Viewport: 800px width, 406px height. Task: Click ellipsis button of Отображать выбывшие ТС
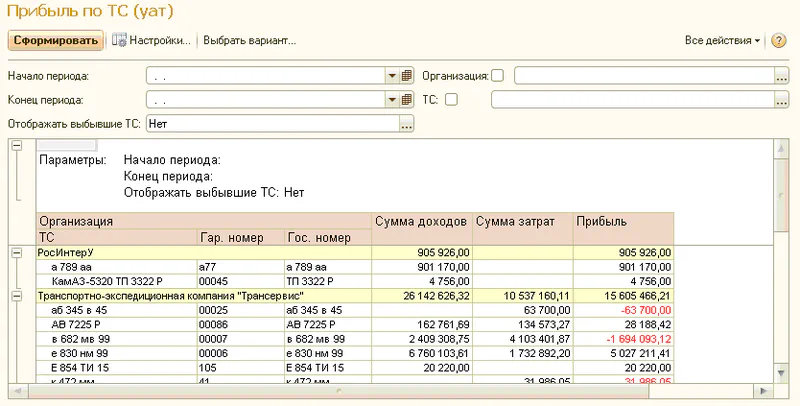pyautogui.click(x=407, y=125)
